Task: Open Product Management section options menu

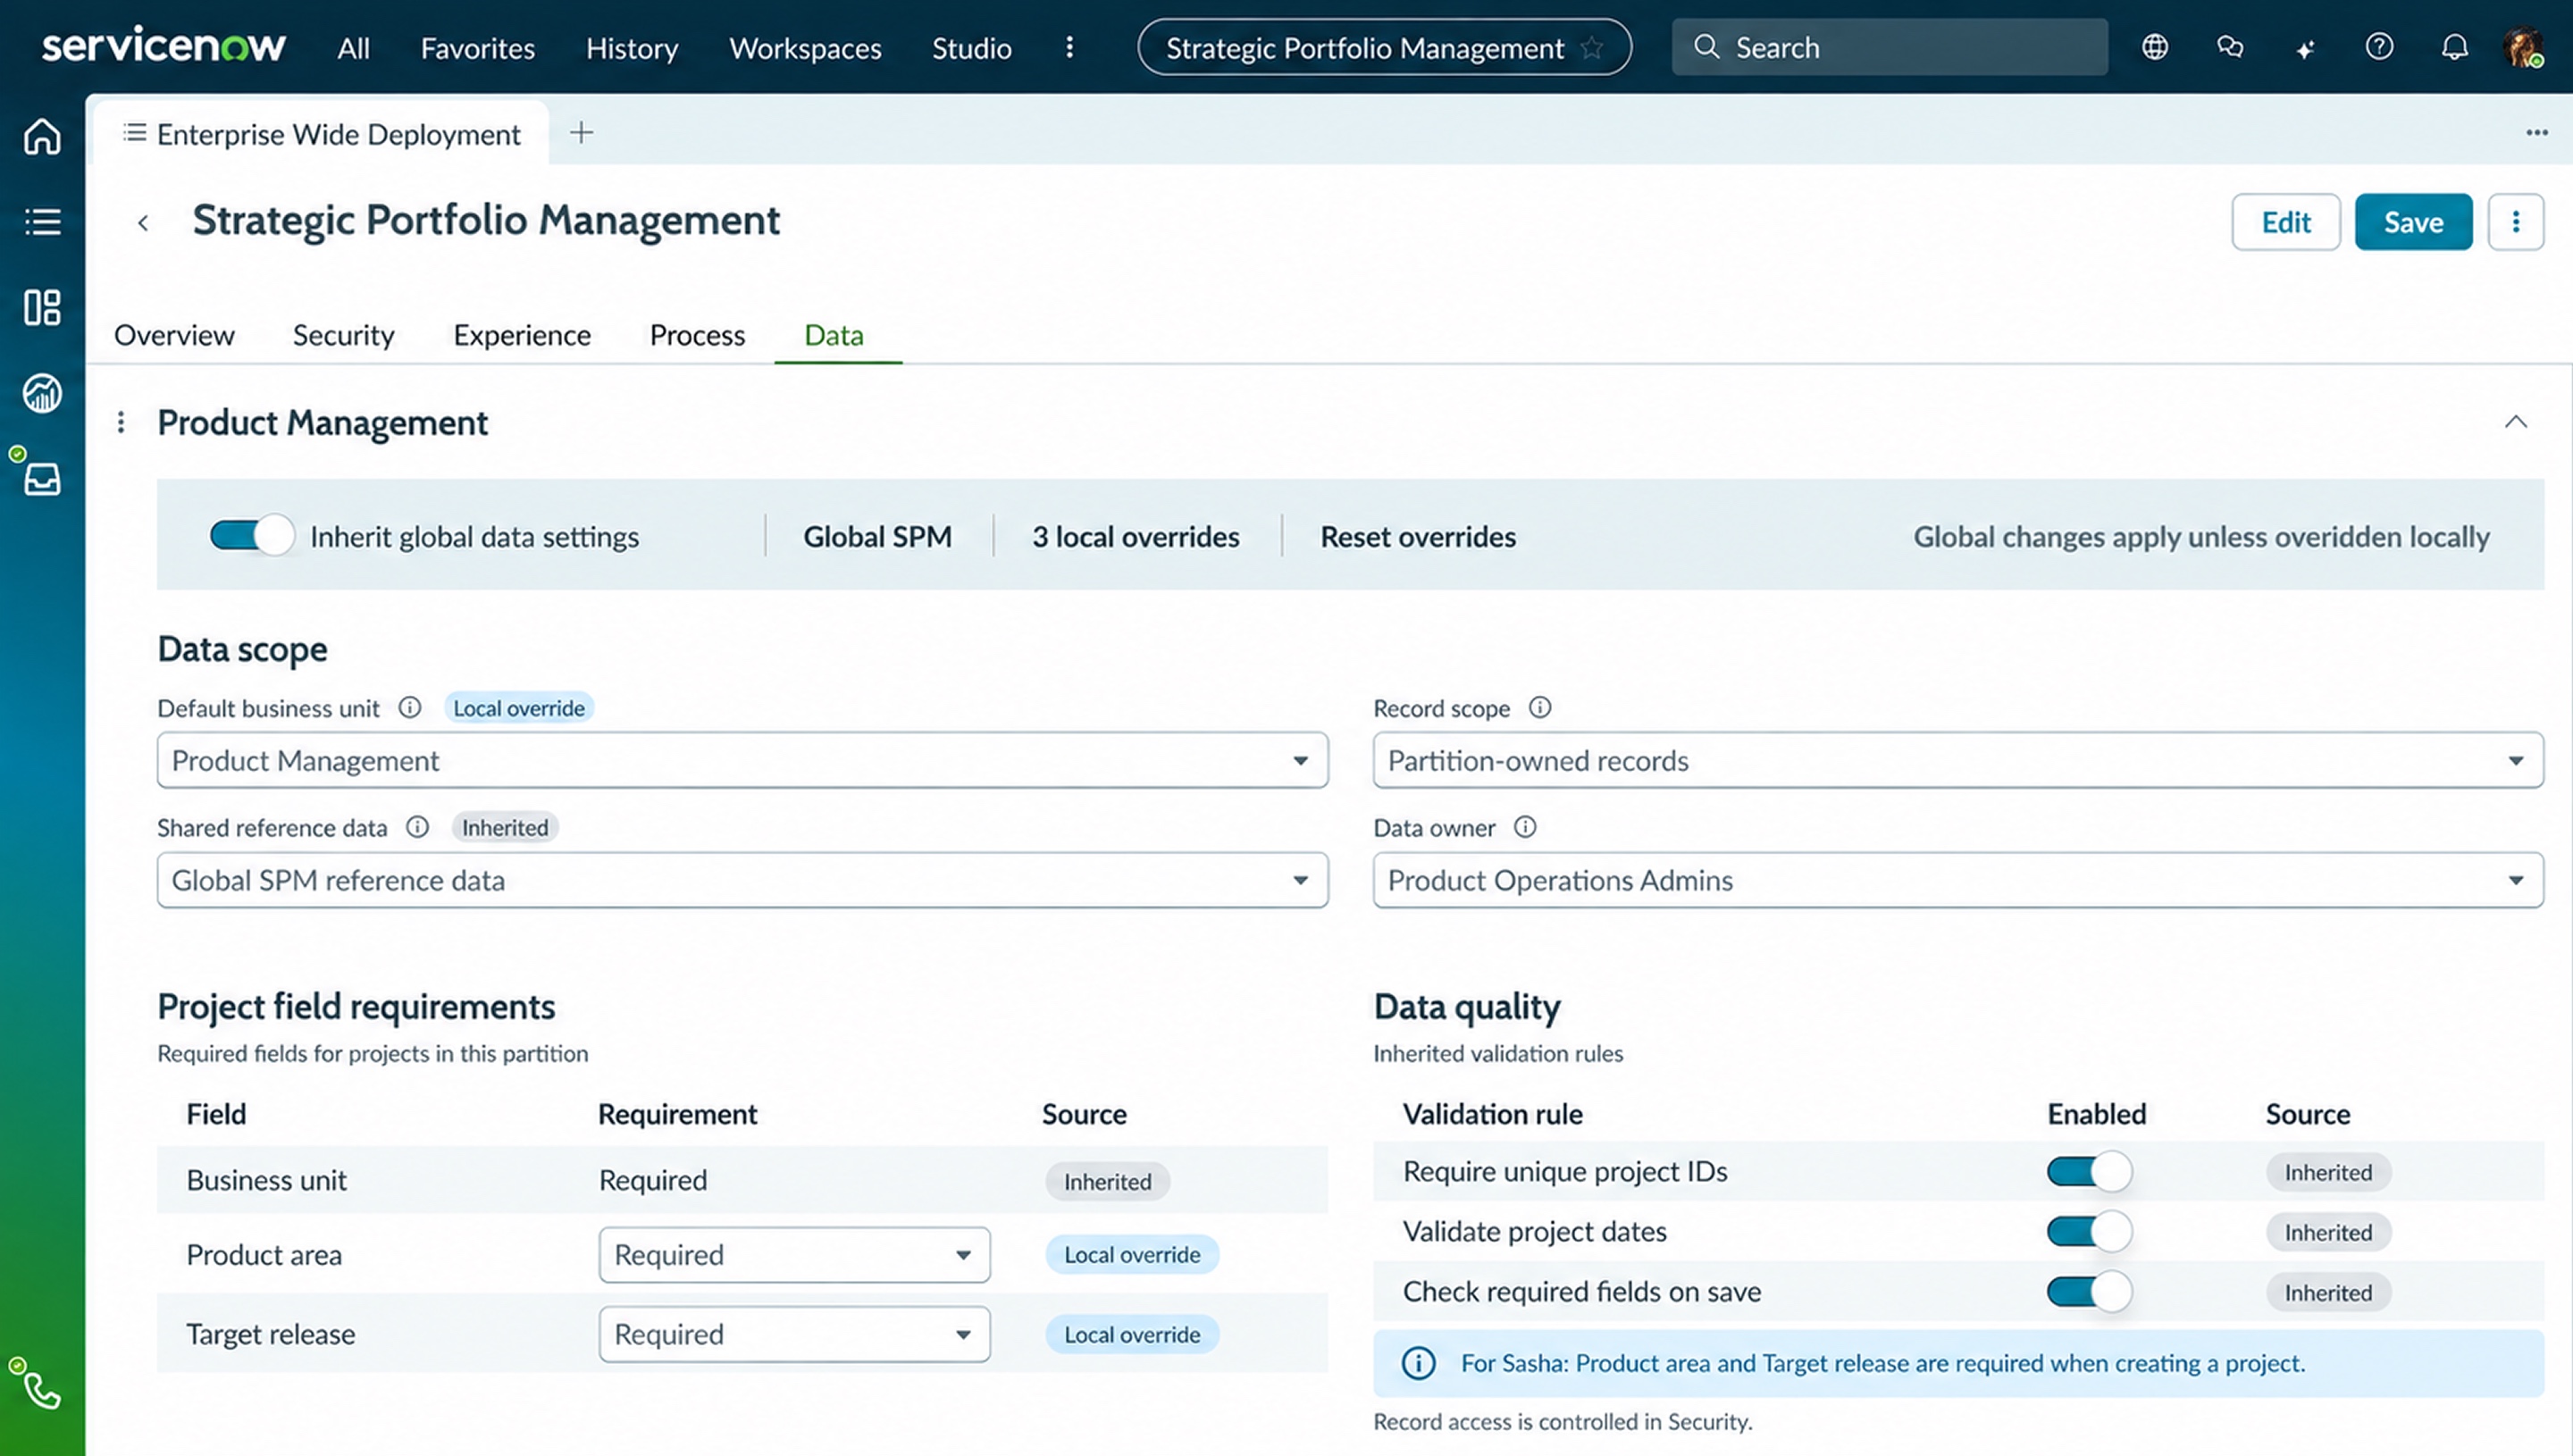Action: [x=121, y=422]
